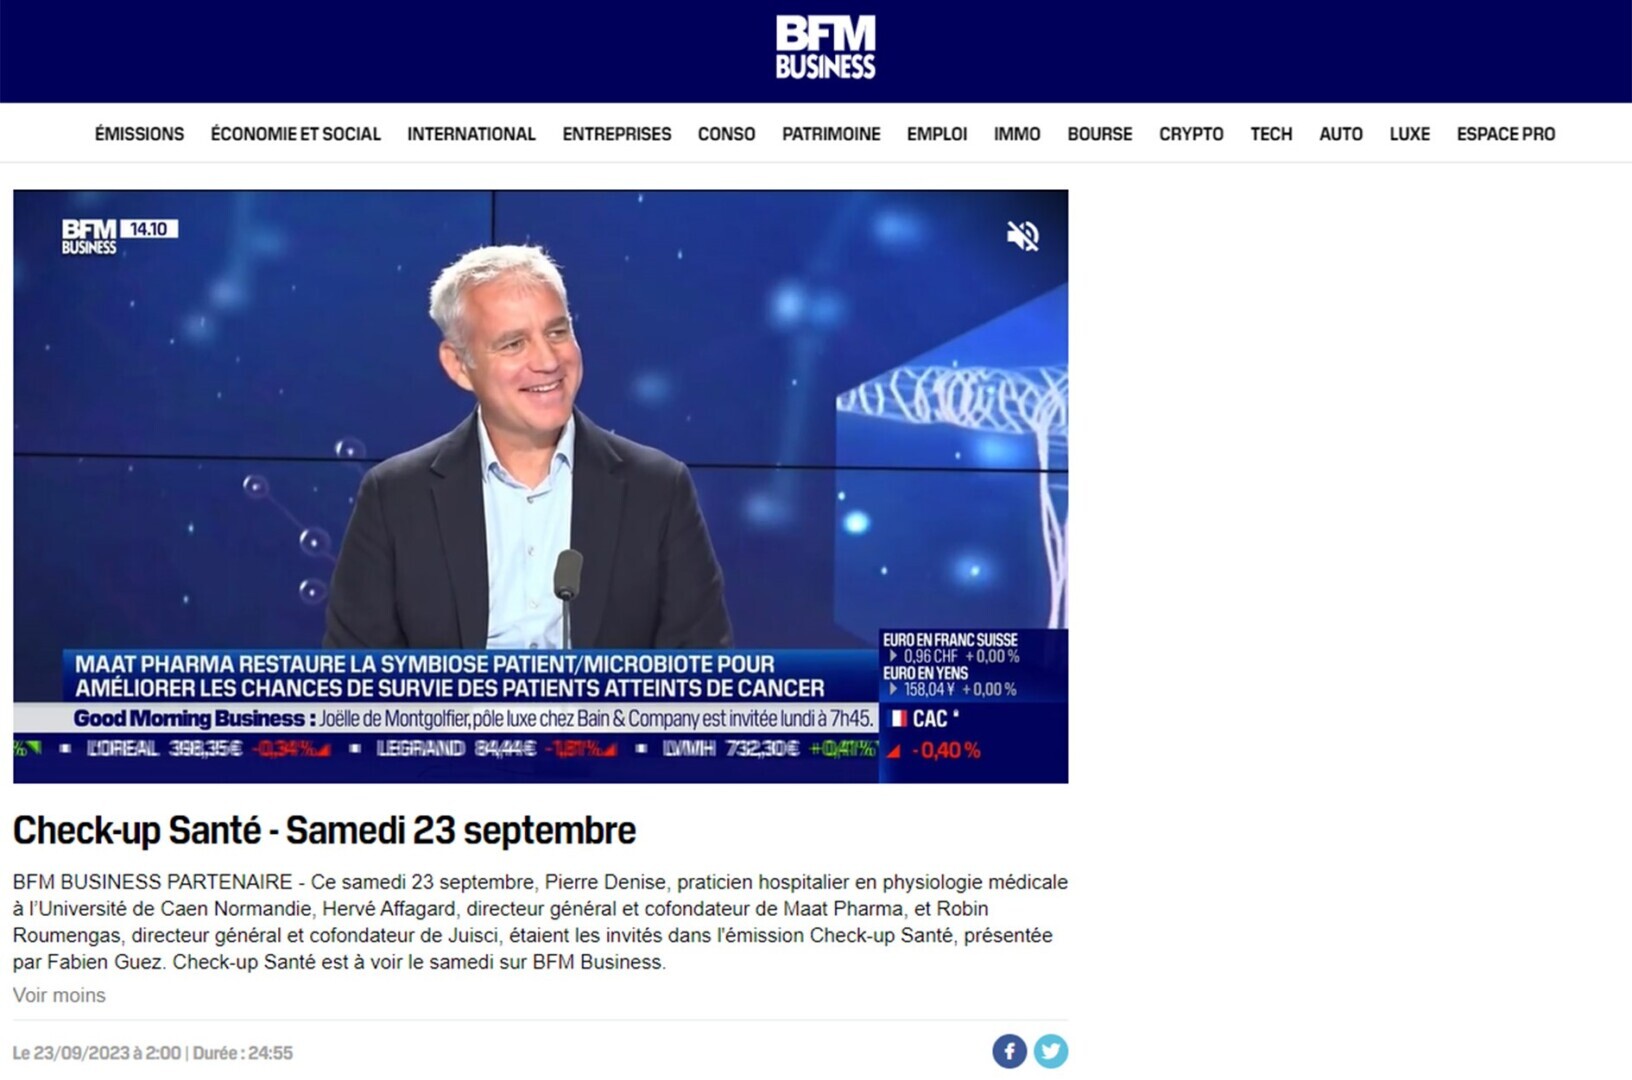Select the Conso menu item
The image size is (1632, 1080).
pyautogui.click(x=726, y=134)
